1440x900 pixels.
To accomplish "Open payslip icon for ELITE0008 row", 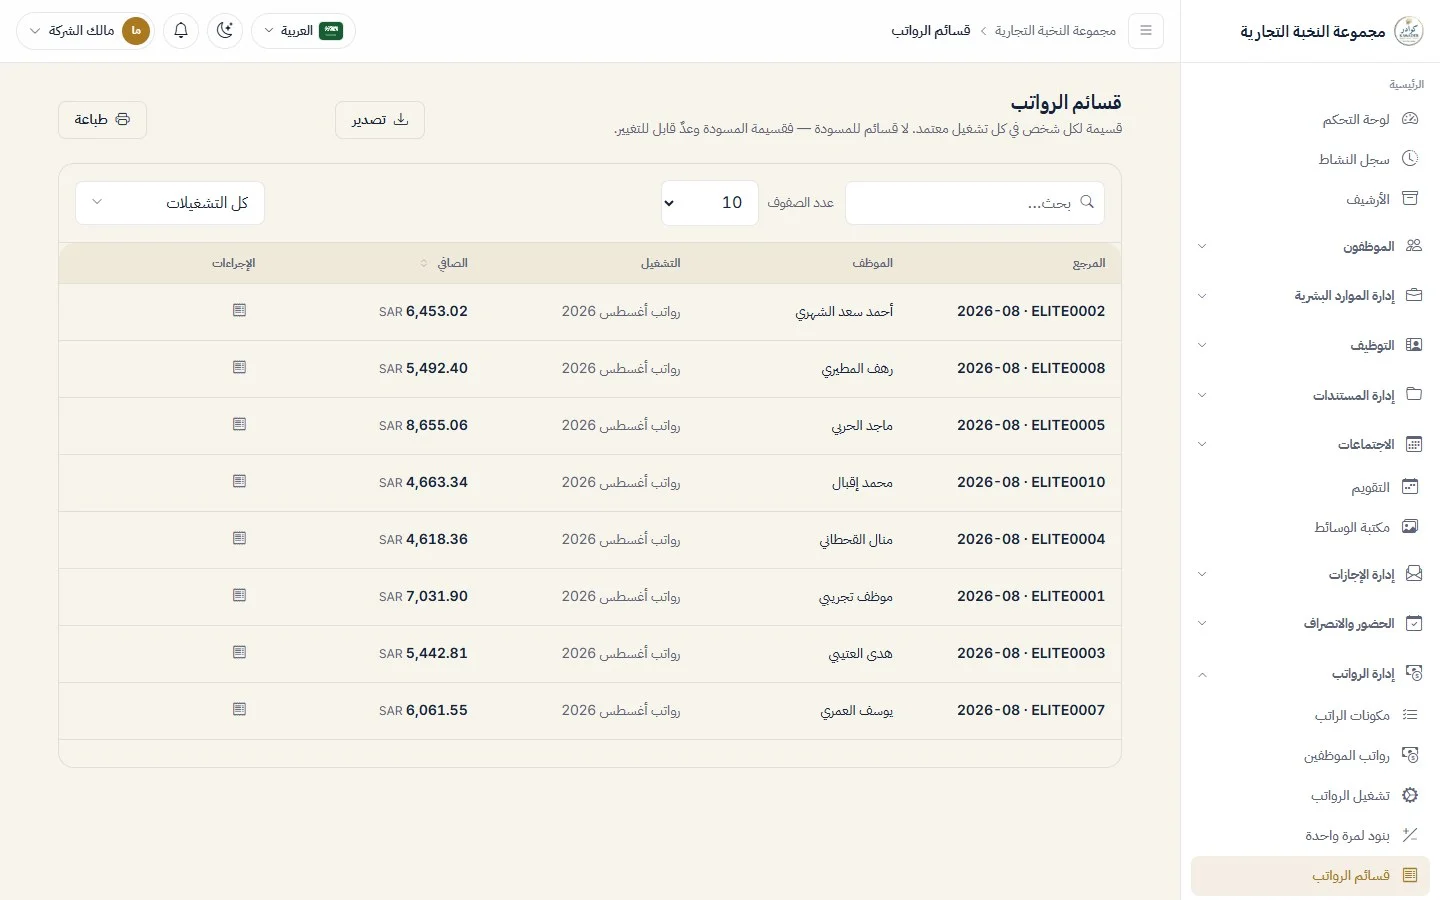I will (x=239, y=368).
